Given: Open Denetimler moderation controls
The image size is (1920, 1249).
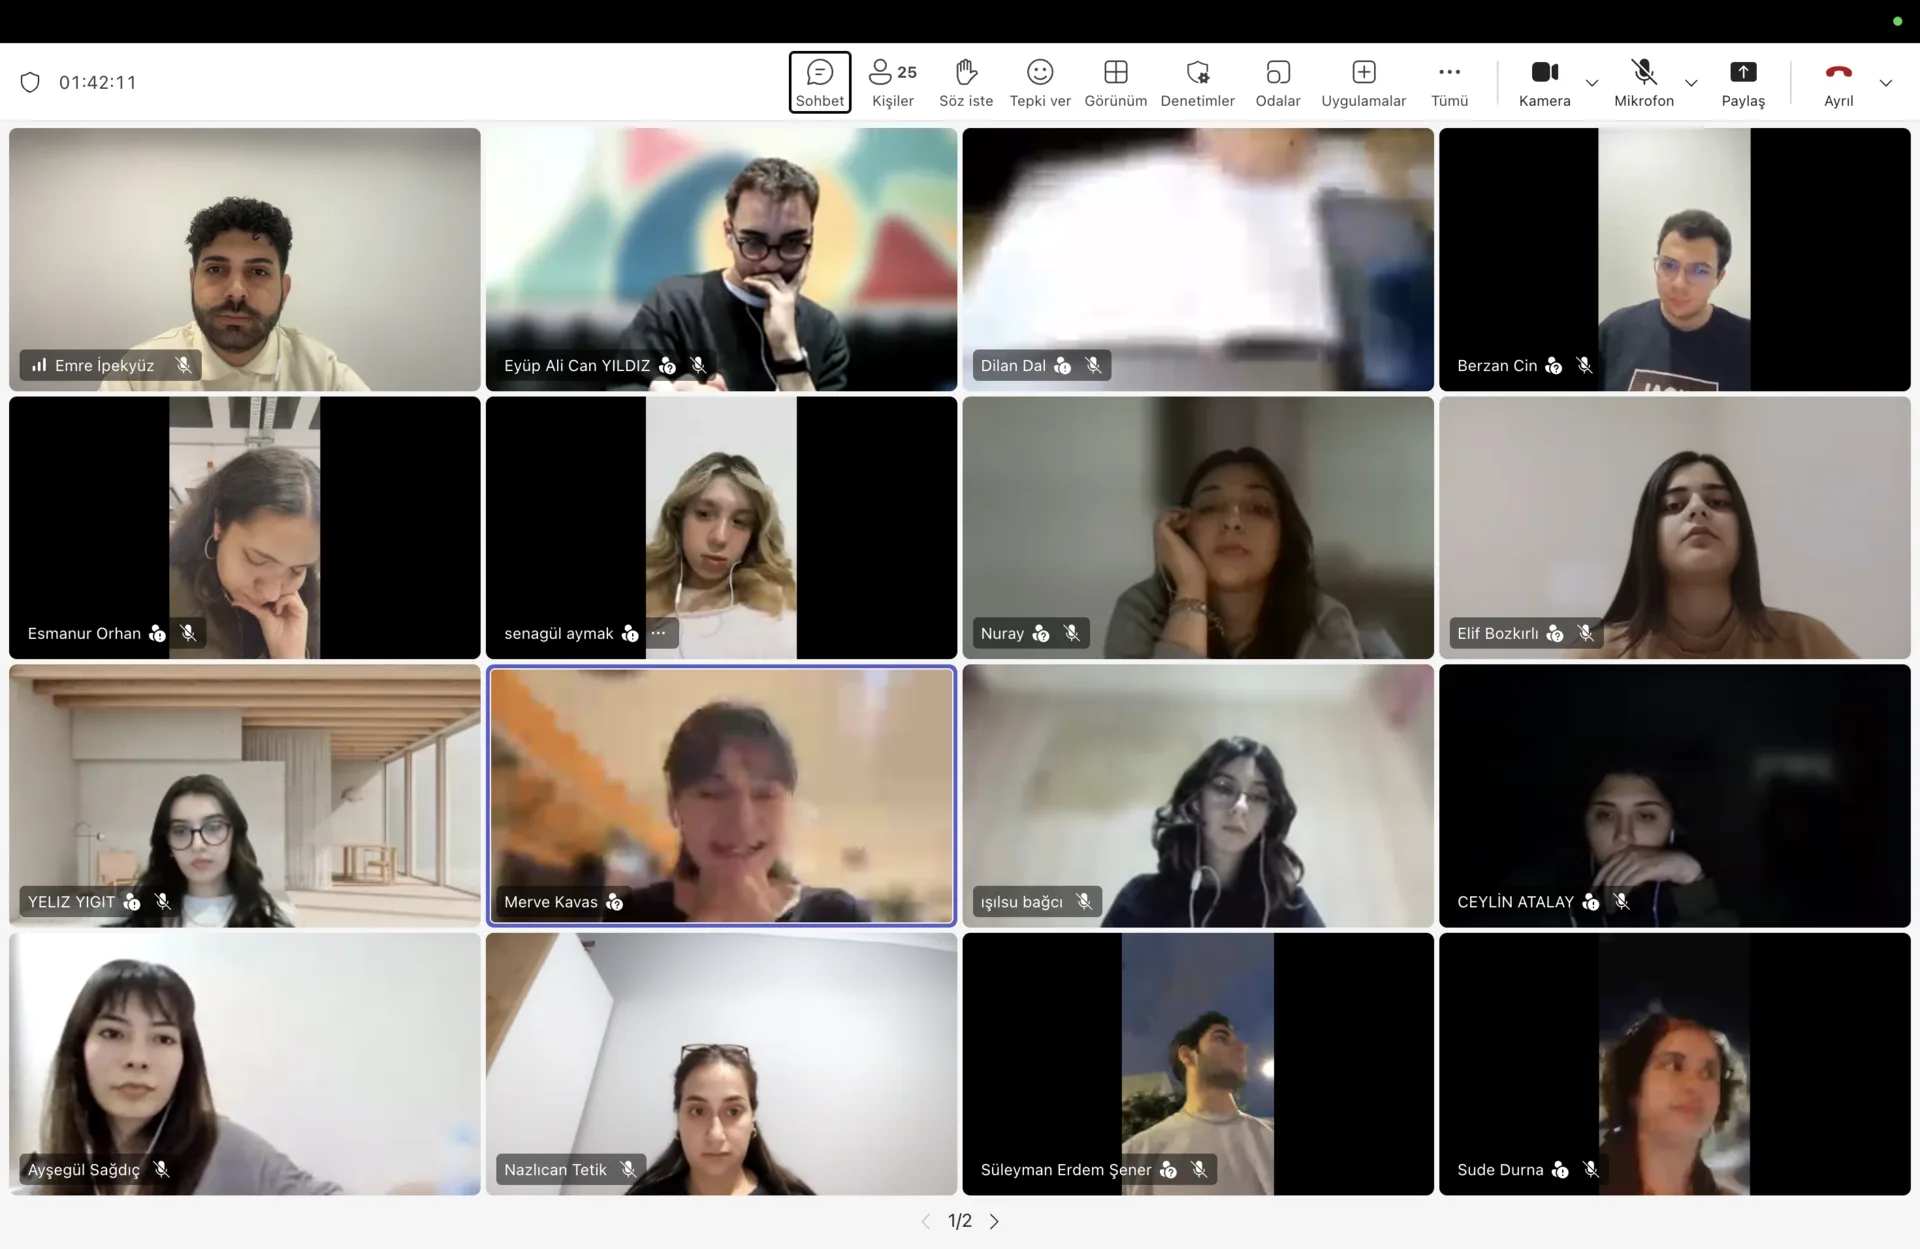Looking at the screenshot, I should click(1197, 82).
